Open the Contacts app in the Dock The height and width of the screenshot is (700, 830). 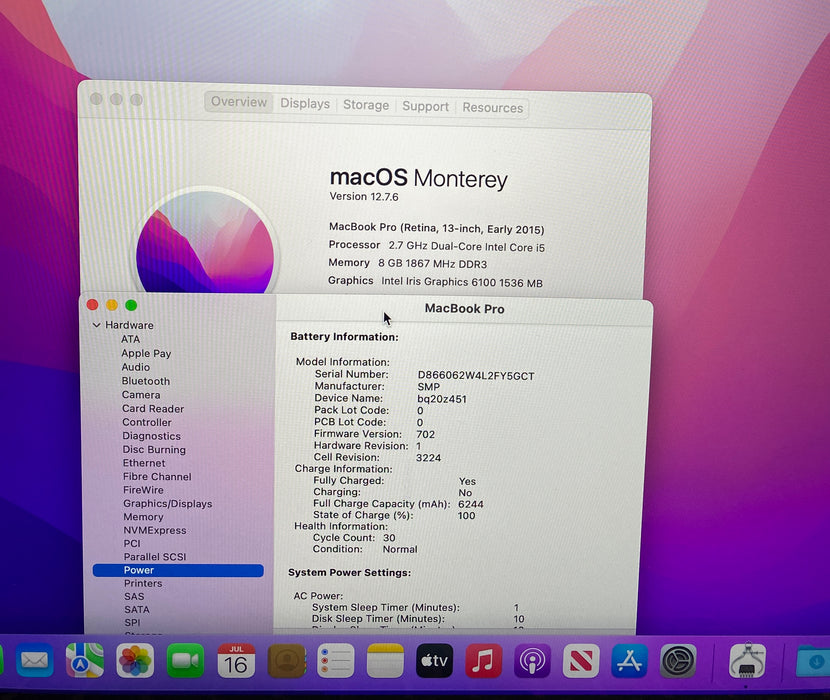pos(286,660)
